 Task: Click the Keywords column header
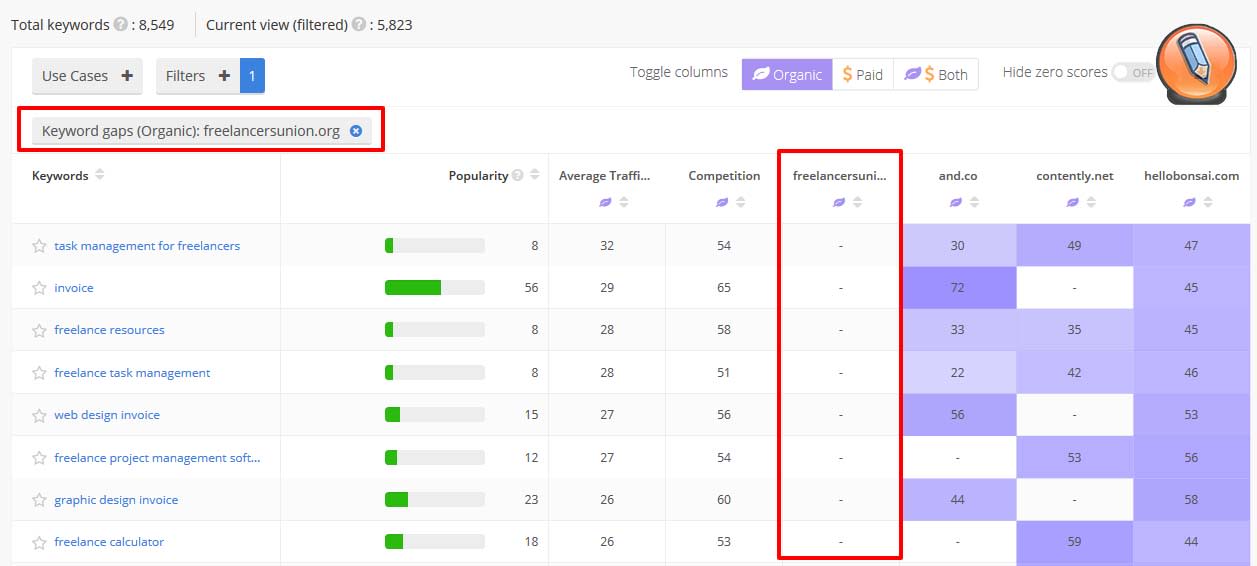point(60,176)
